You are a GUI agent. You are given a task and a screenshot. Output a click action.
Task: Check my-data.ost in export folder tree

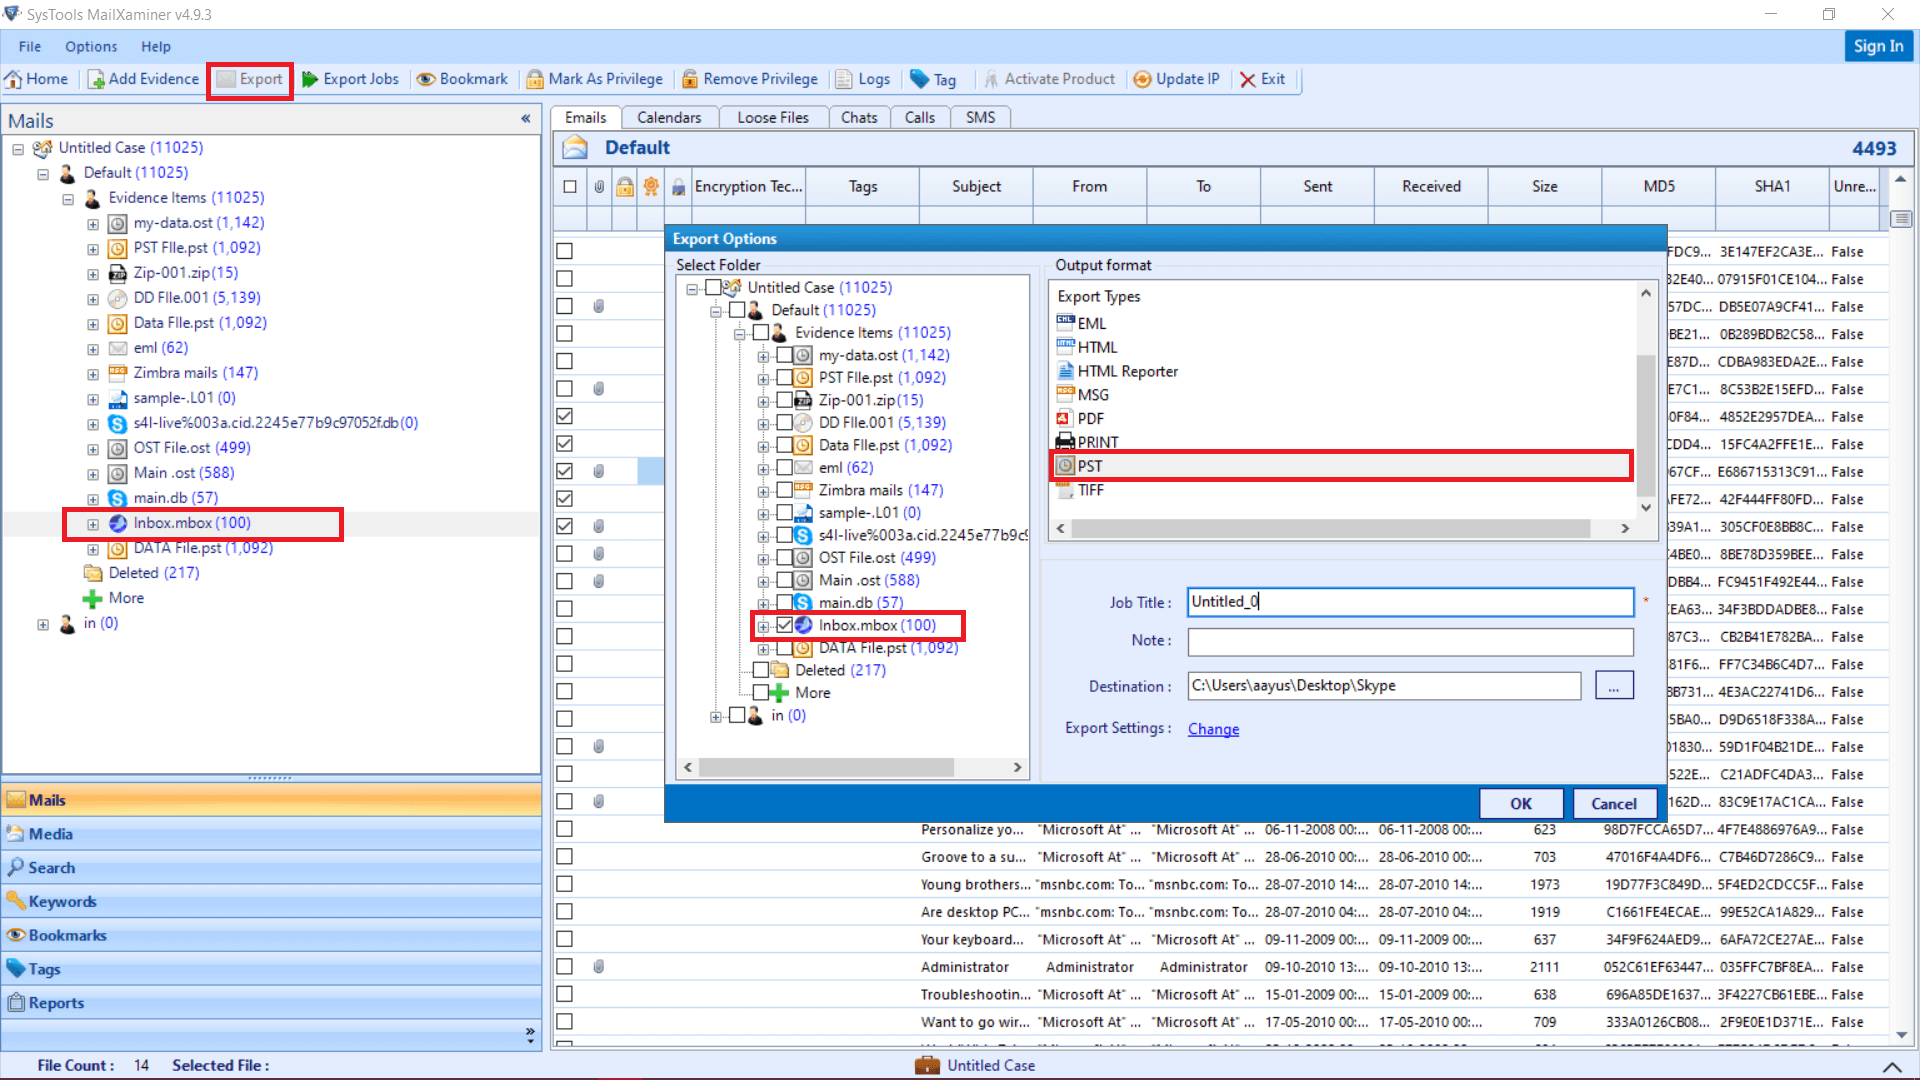pos(785,355)
